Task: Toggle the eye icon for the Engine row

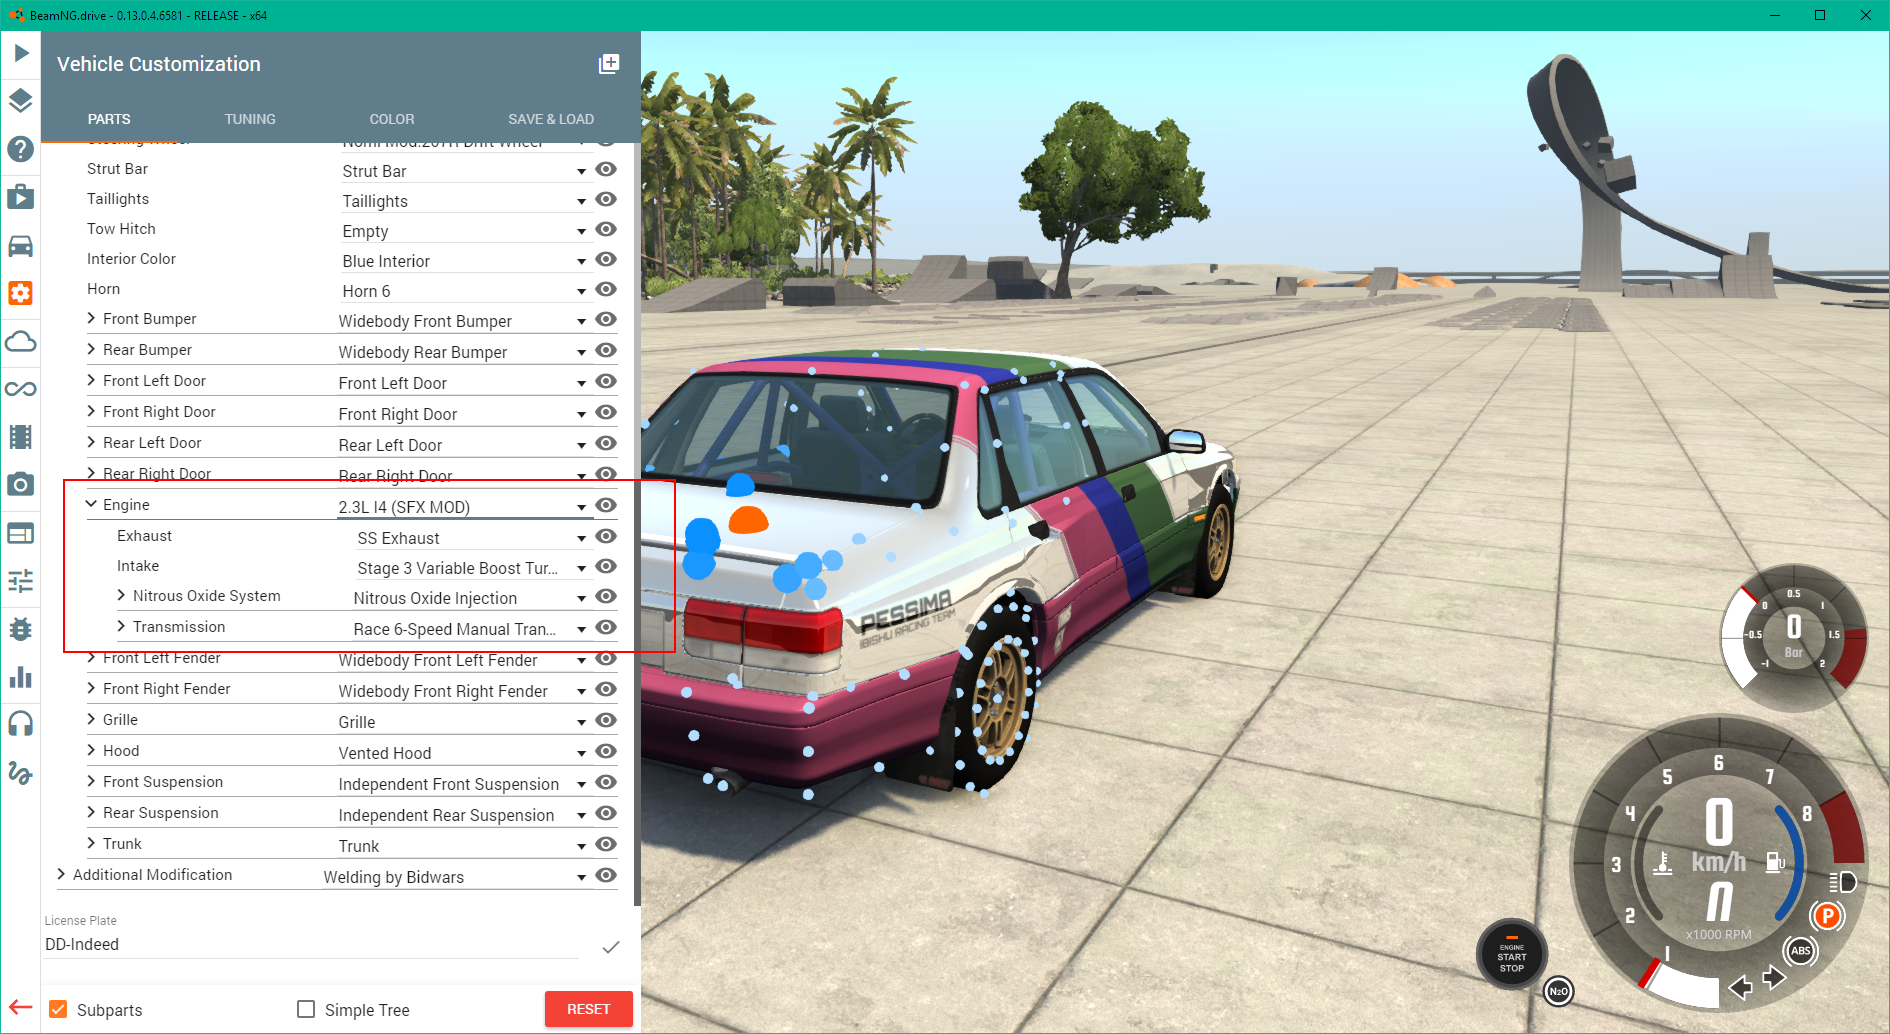Action: coord(605,505)
